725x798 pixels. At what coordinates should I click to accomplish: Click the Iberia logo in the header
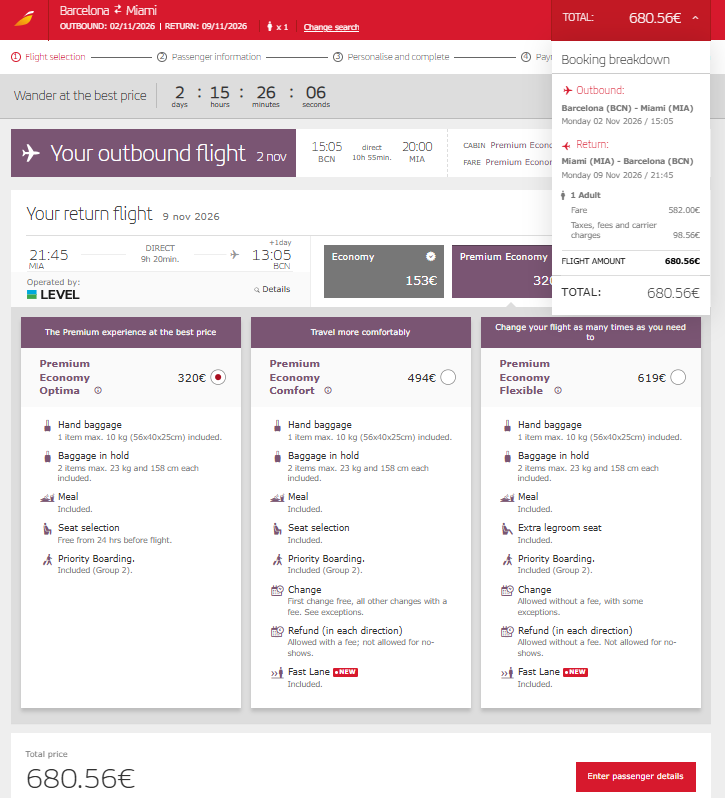24,19
